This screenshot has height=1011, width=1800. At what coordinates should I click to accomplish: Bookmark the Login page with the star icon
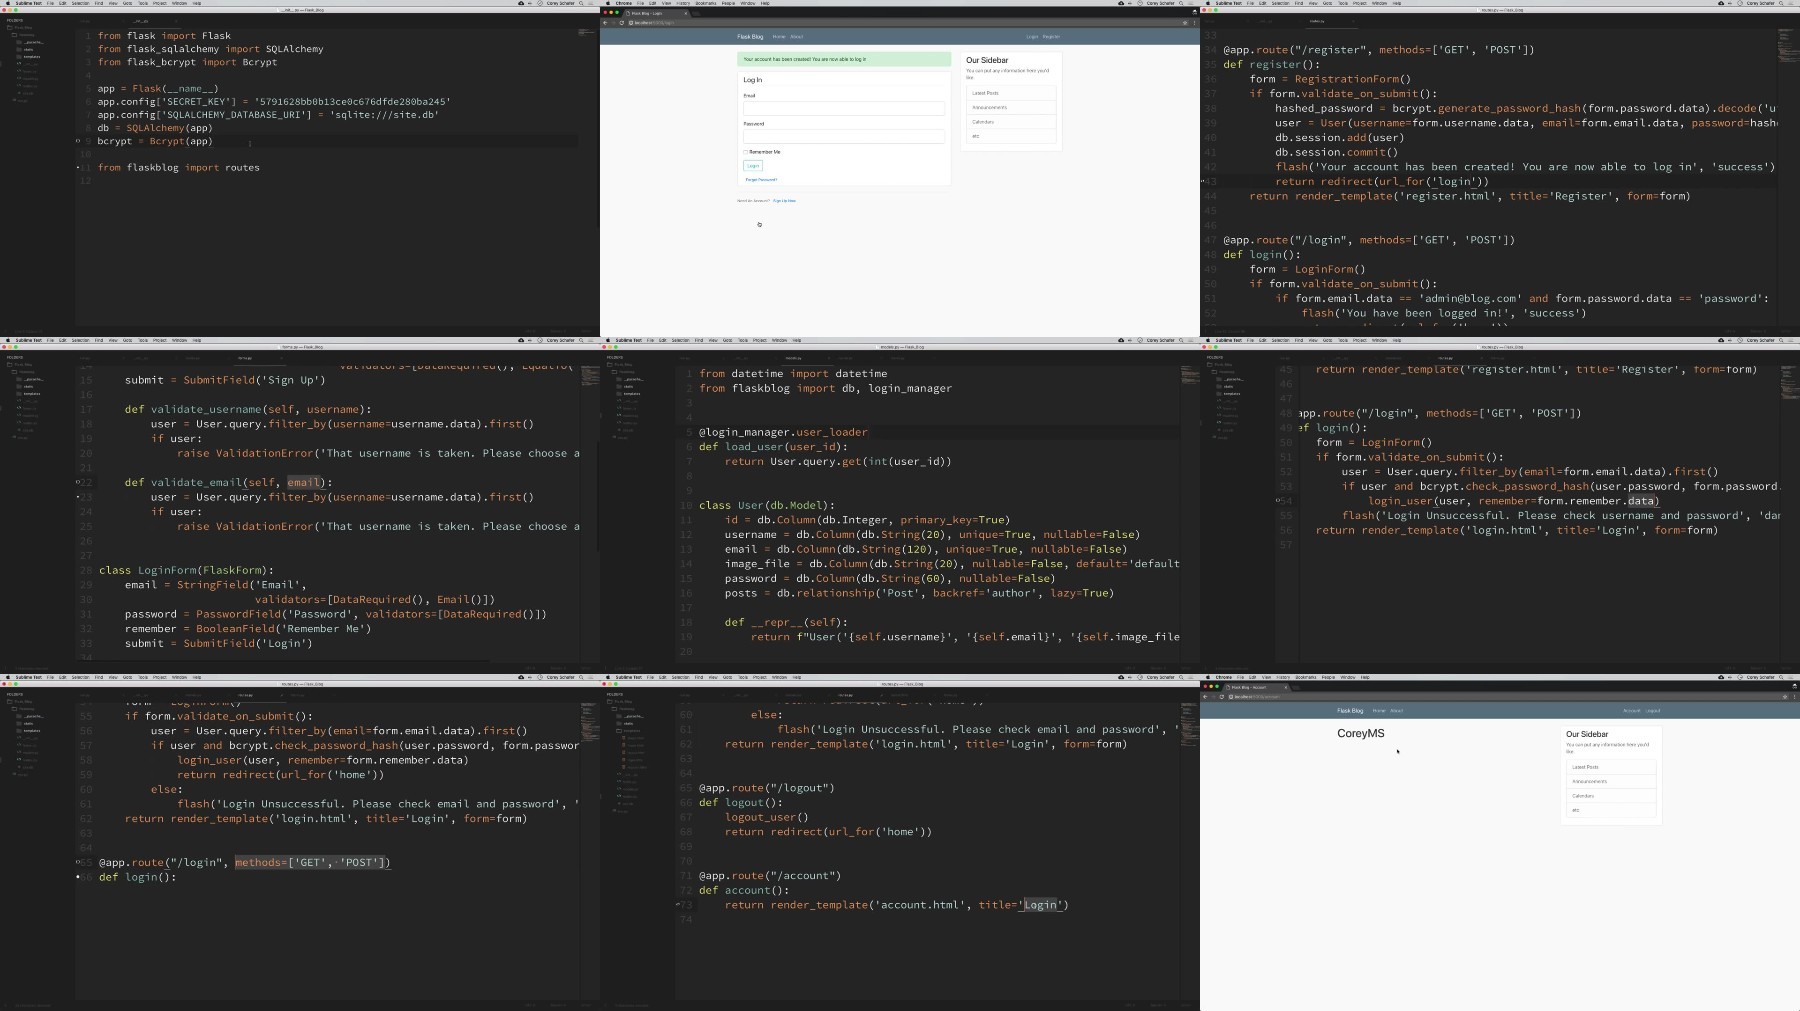1185,23
